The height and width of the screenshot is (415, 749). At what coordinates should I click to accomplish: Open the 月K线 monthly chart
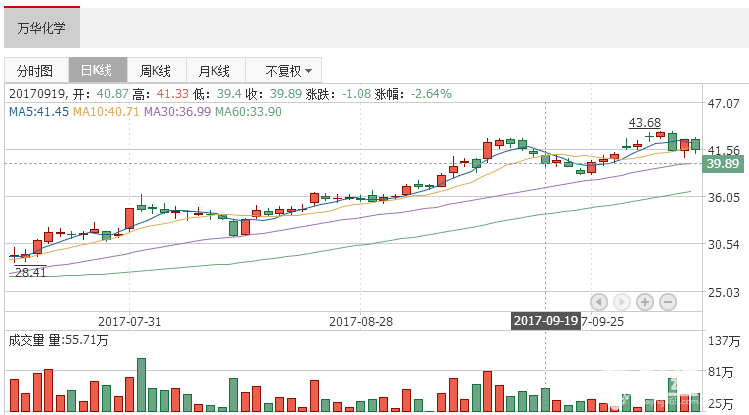(214, 71)
